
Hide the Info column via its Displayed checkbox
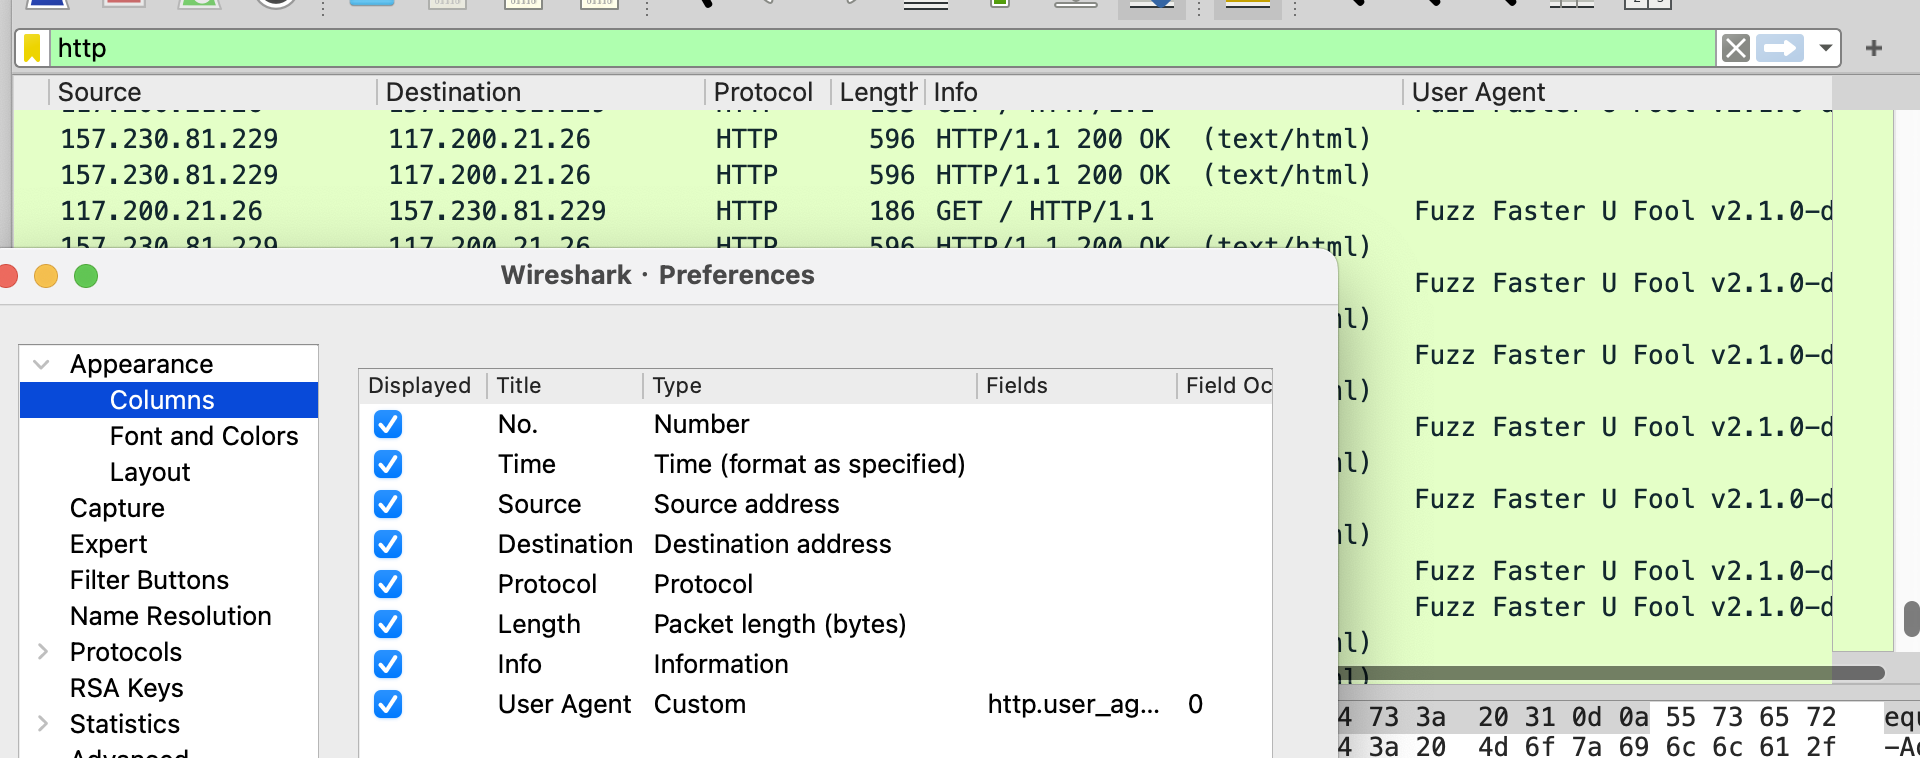pyautogui.click(x=388, y=664)
